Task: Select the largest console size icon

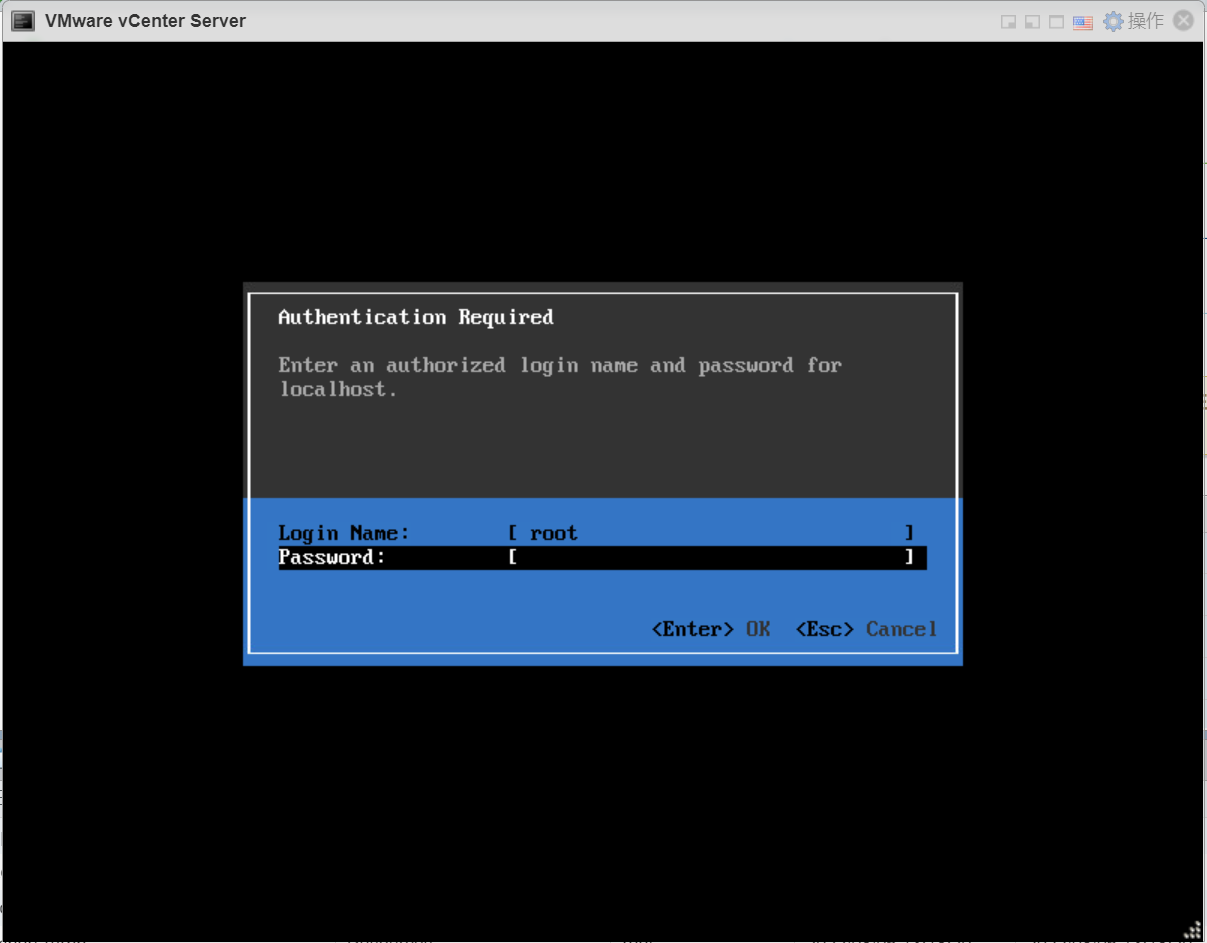Action: pyautogui.click(x=1057, y=22)
